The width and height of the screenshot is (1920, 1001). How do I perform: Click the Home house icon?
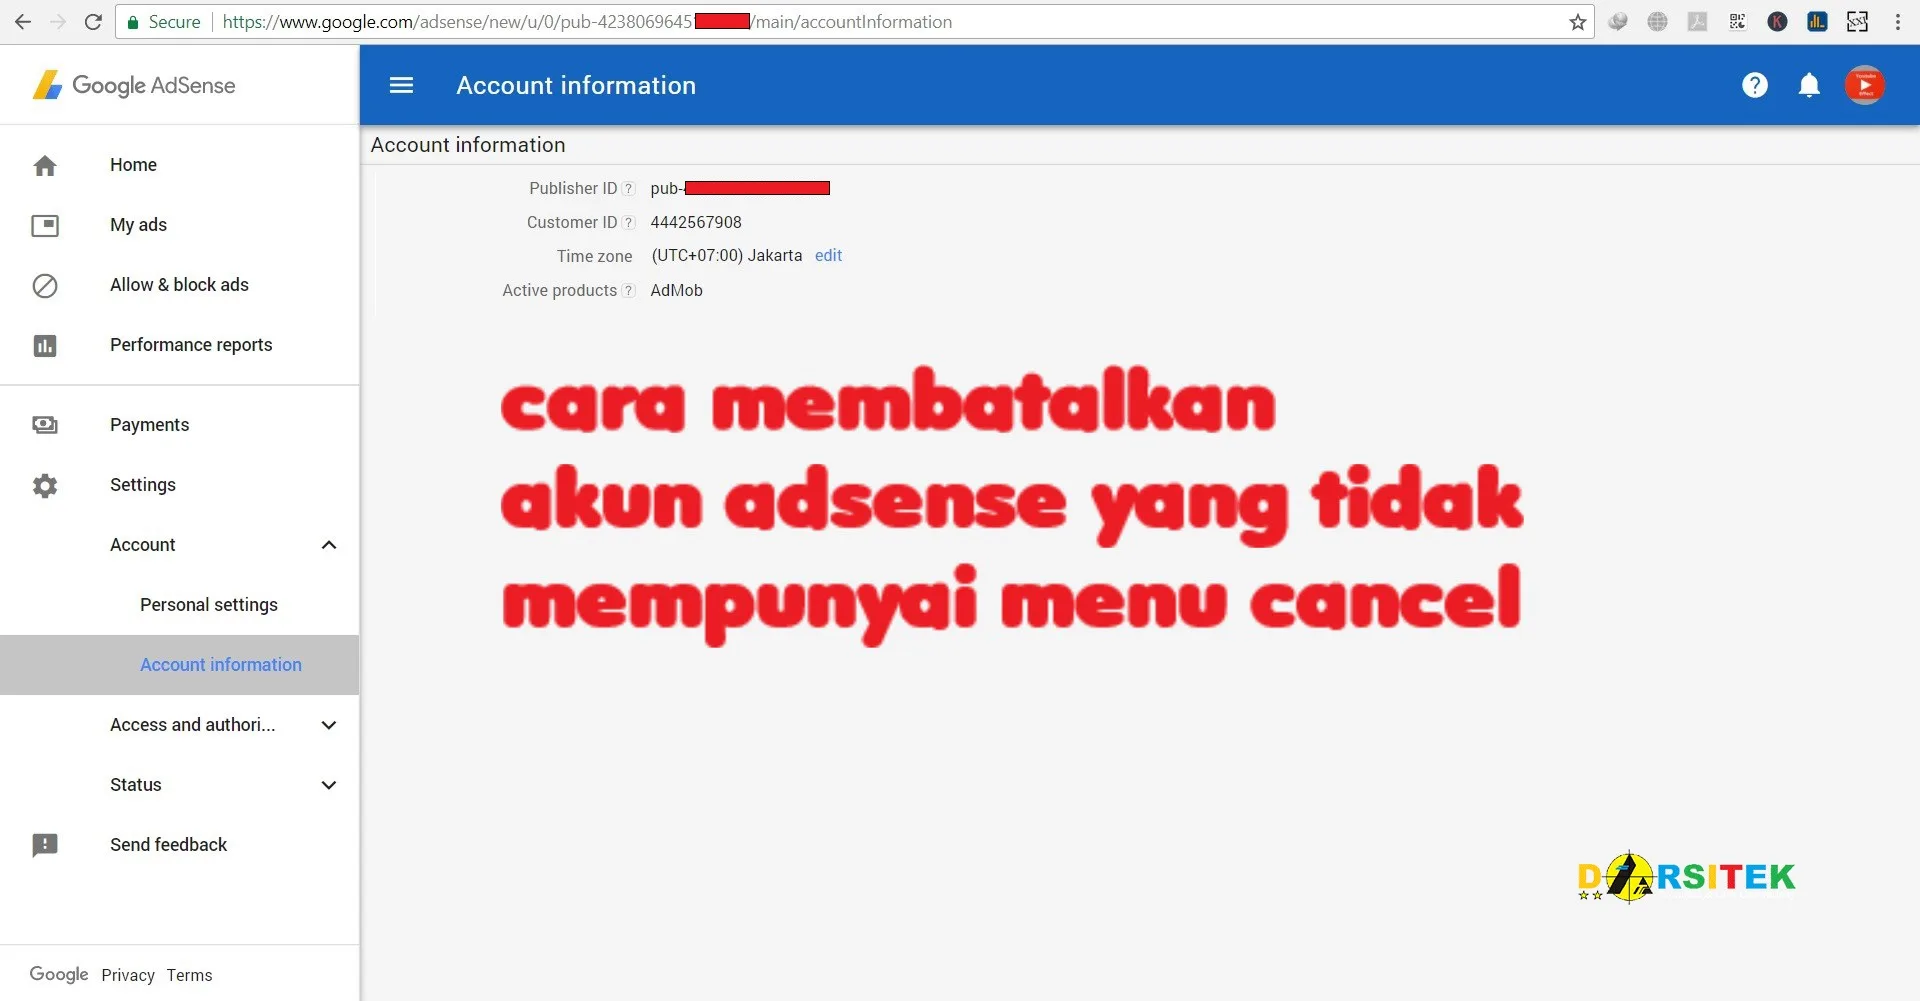45,165
